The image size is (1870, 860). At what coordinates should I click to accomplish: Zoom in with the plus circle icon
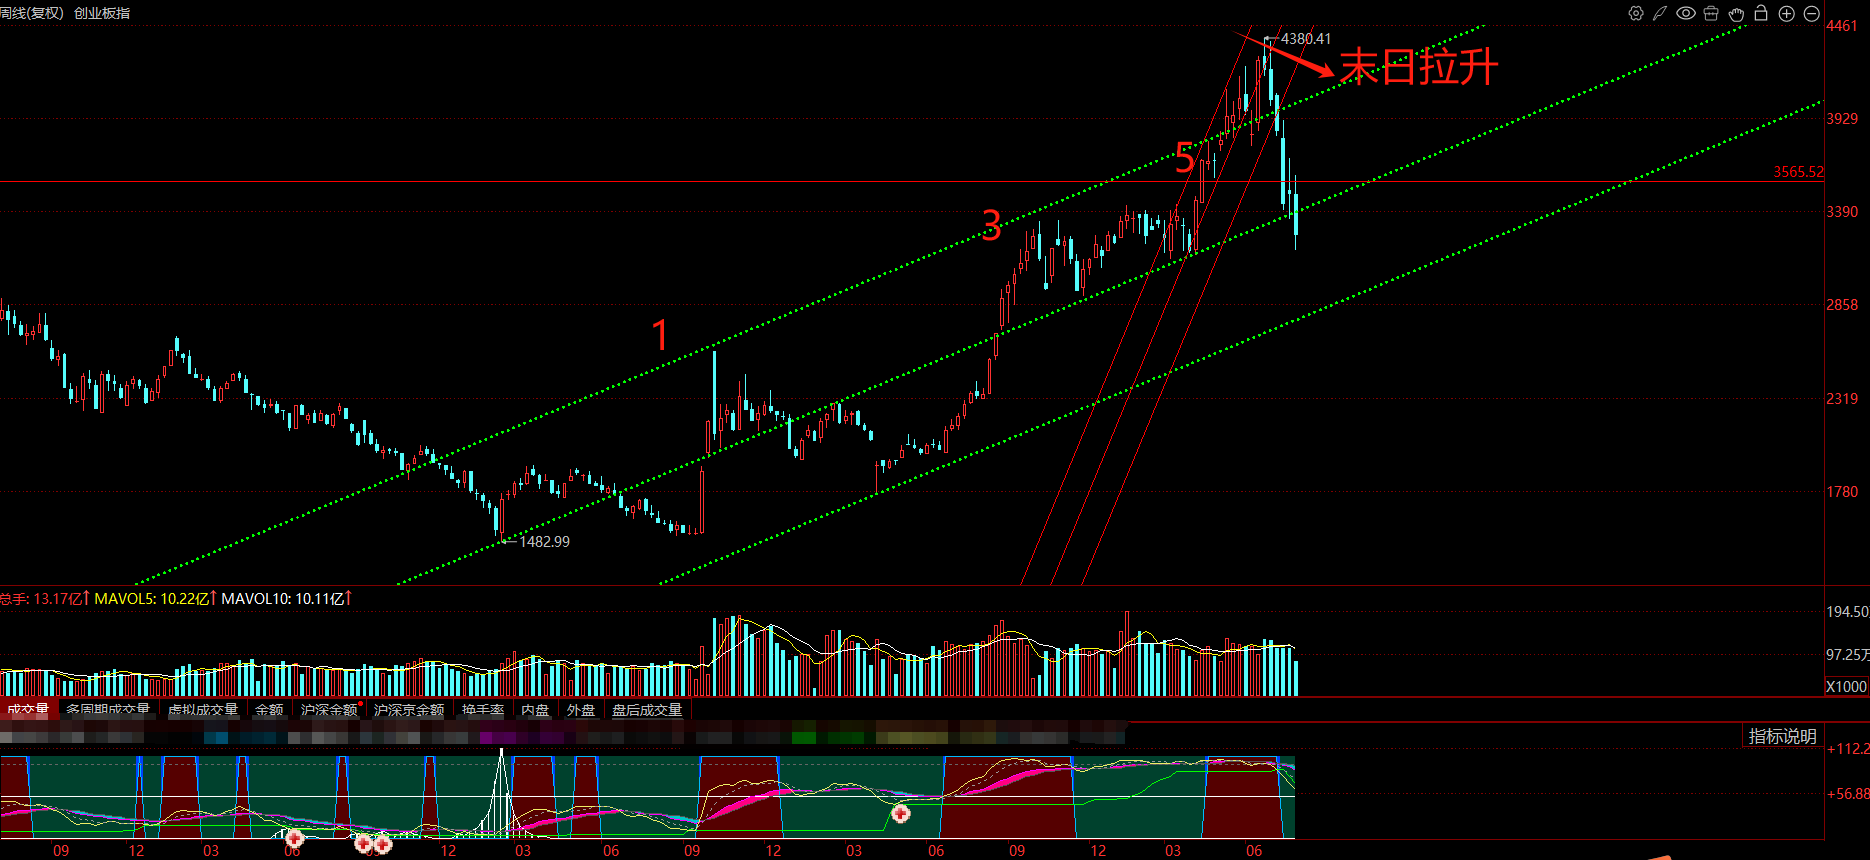[x=1786, y=14]
